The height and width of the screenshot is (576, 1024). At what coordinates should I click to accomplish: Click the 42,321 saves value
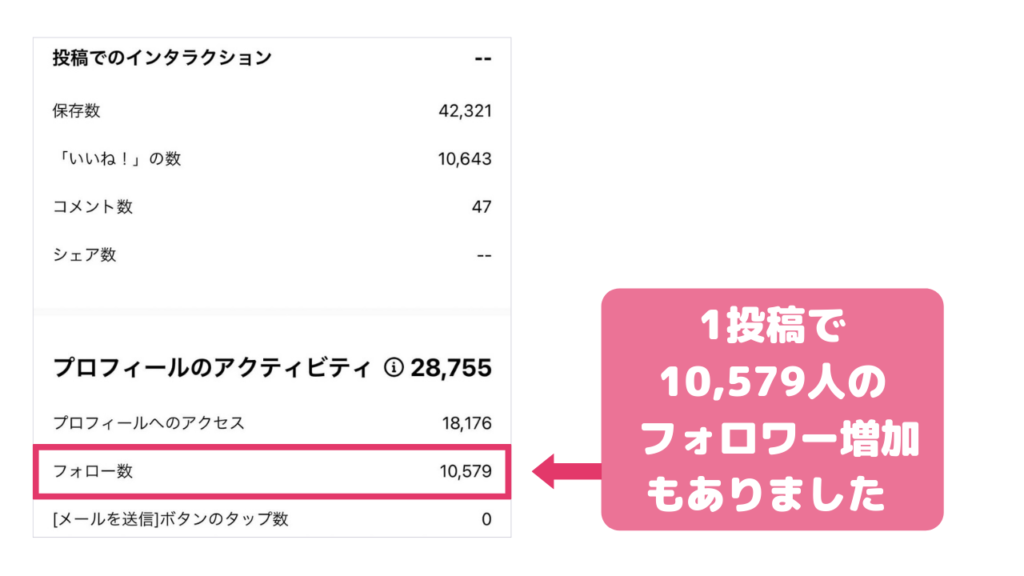(x=465, y=111)
